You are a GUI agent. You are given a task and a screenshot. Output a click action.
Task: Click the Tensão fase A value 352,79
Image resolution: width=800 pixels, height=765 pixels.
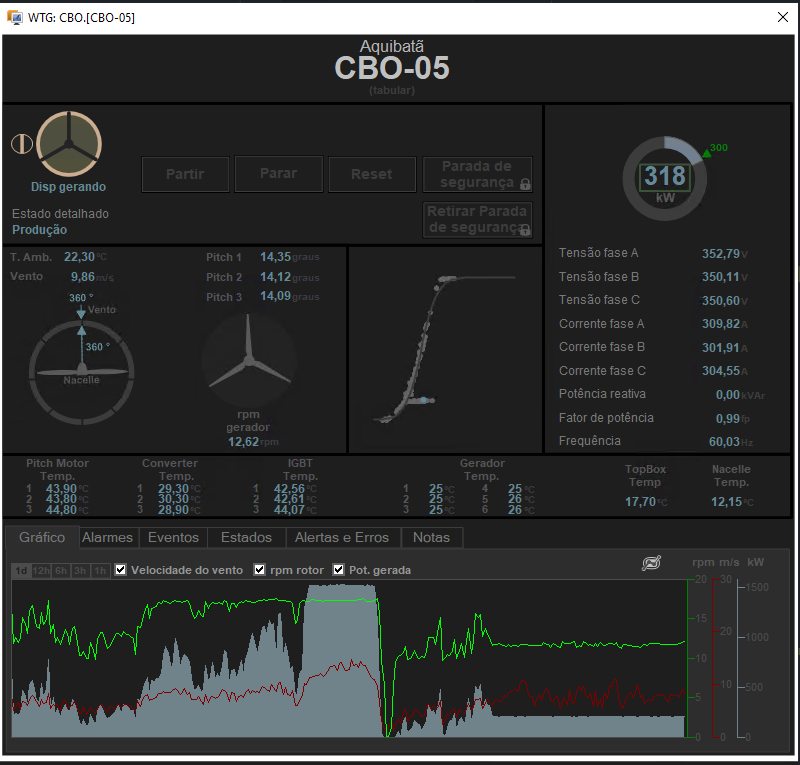[720, 254]
